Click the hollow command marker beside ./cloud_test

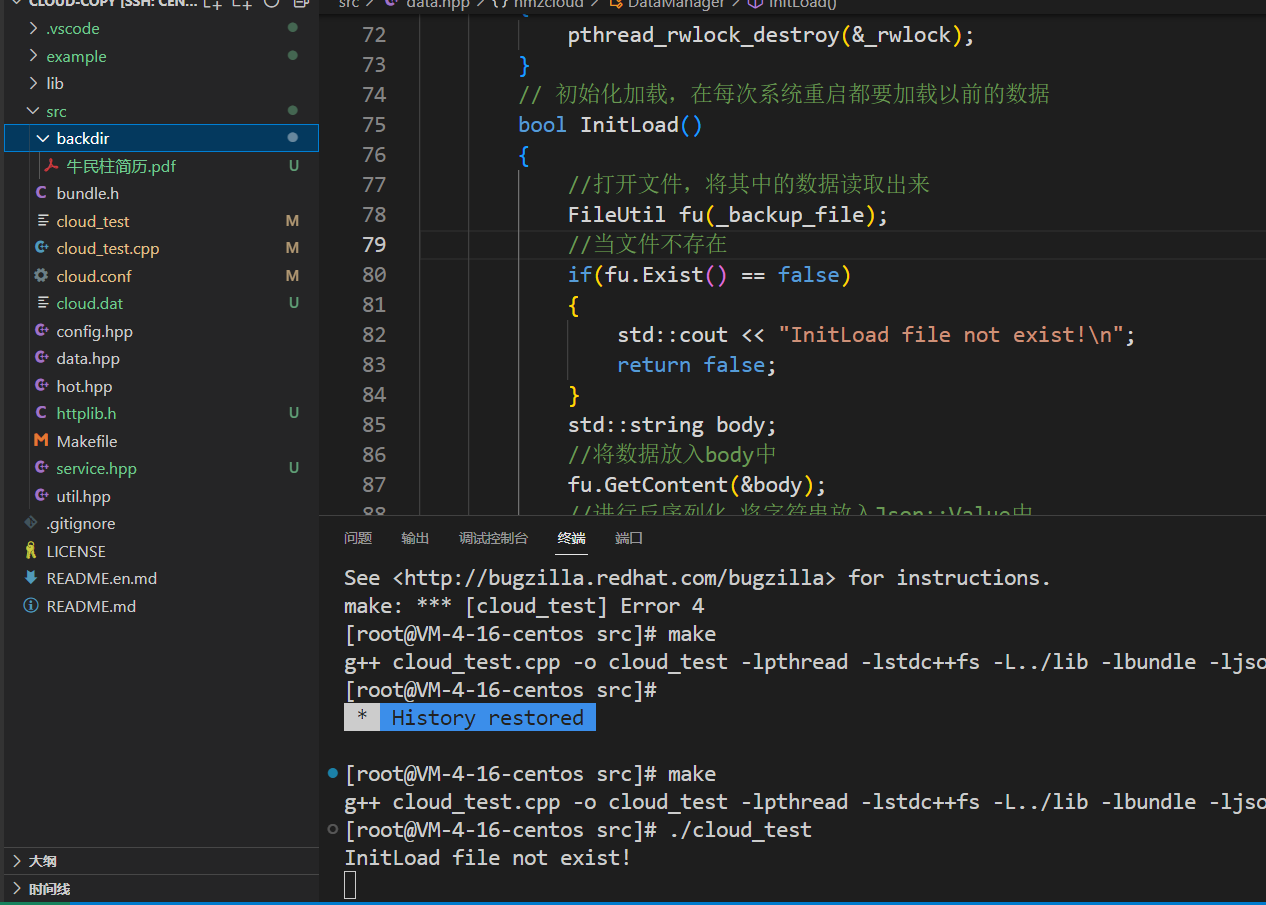pyautogui.click(x=332, y=829)
